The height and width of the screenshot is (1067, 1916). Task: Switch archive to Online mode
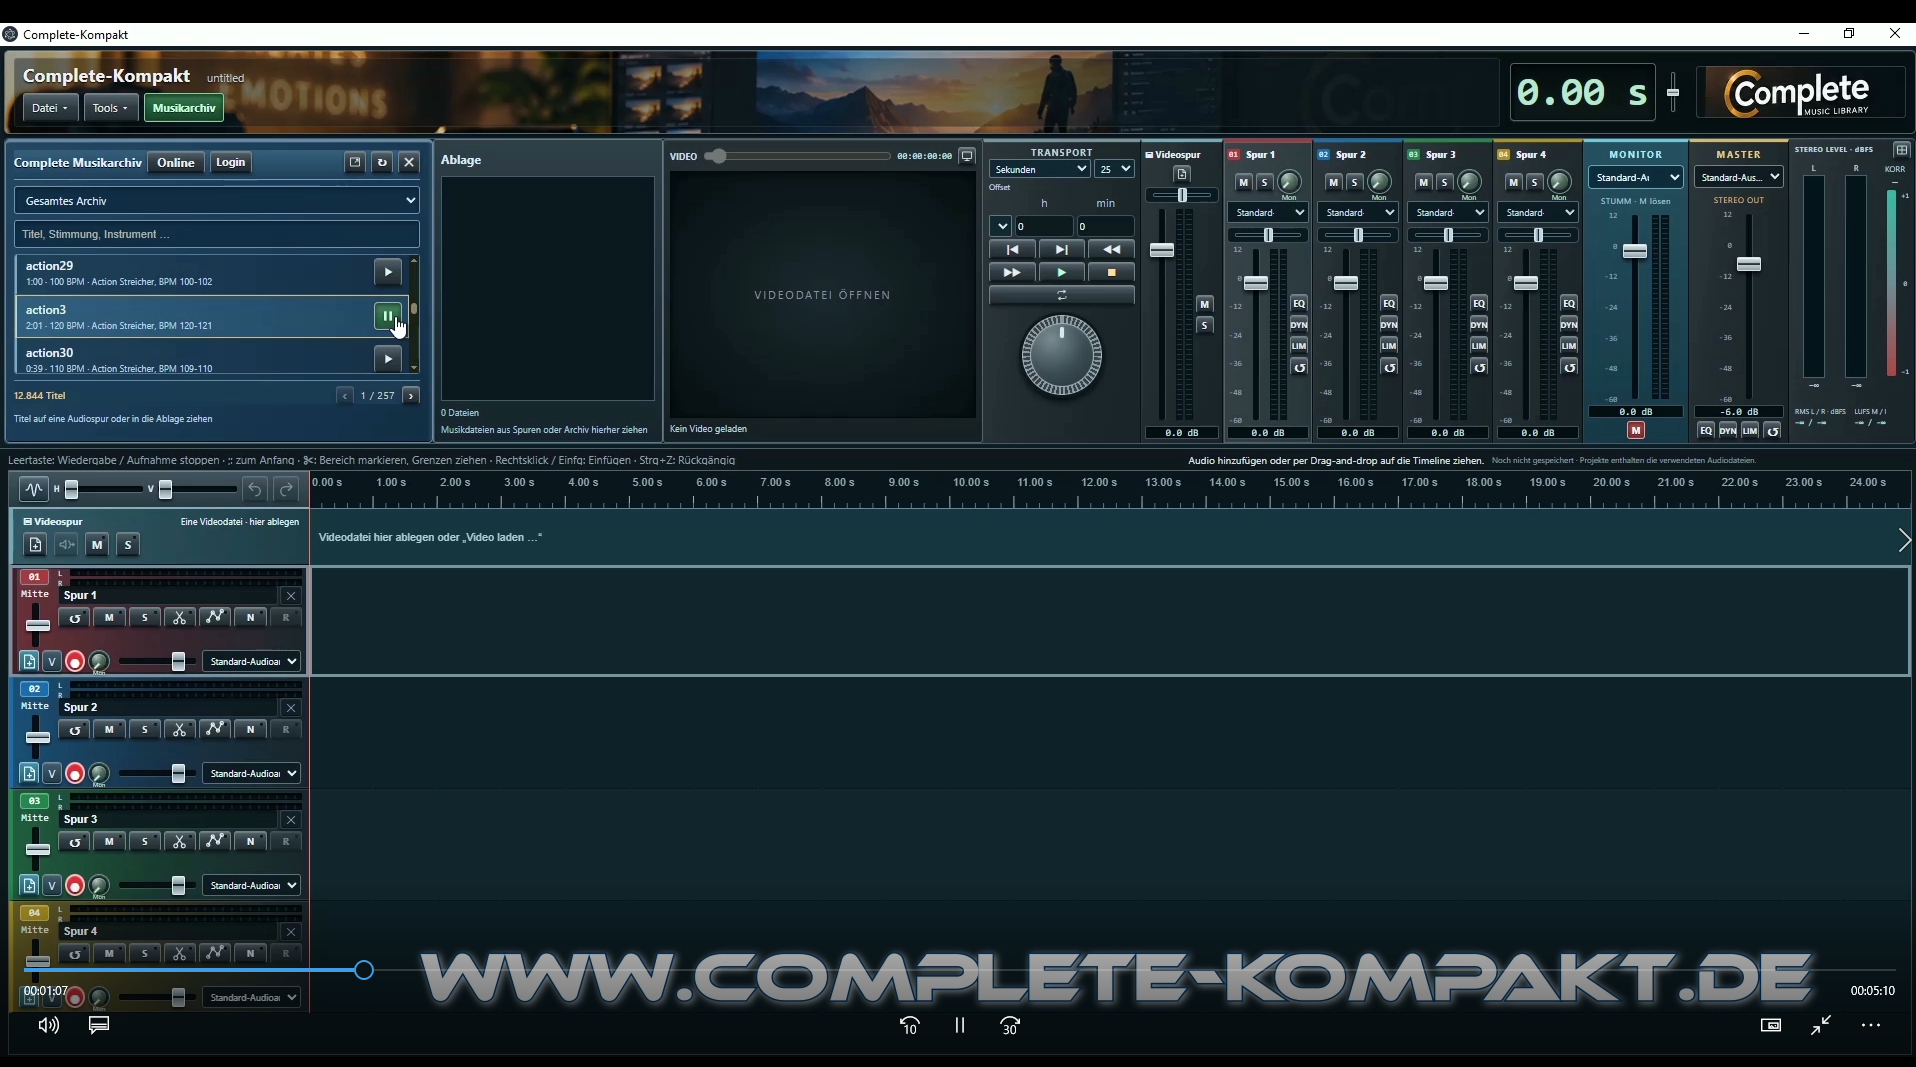176,163
